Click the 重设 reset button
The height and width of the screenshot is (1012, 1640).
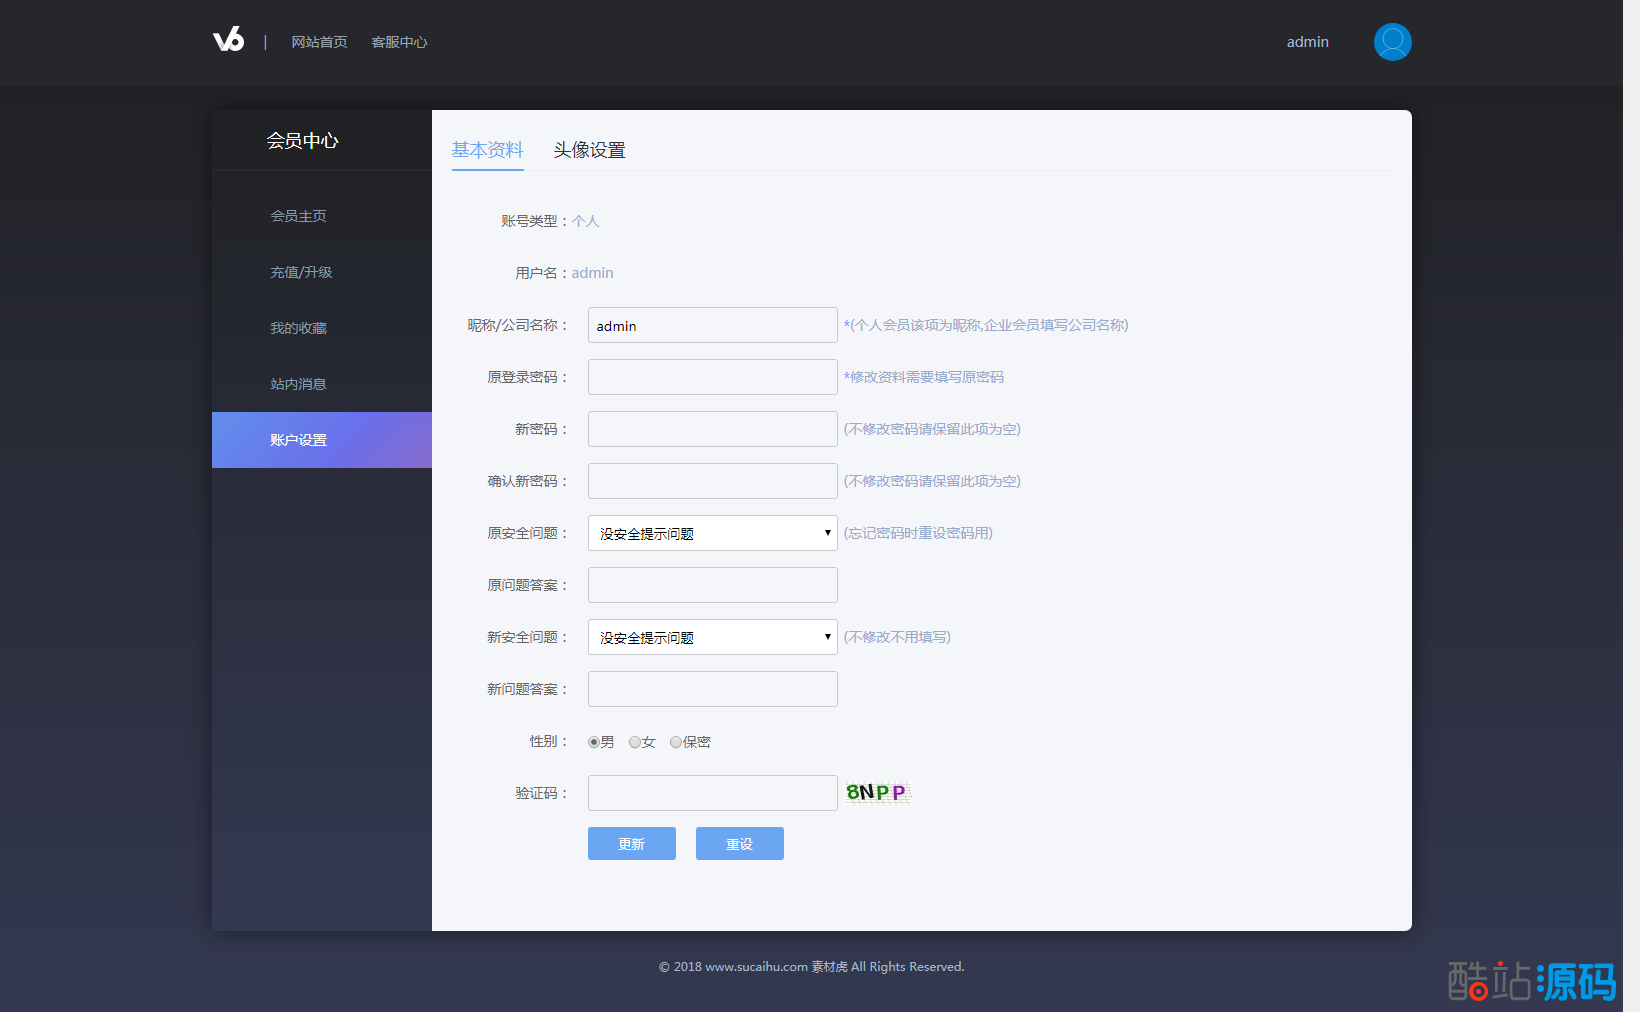739,844
